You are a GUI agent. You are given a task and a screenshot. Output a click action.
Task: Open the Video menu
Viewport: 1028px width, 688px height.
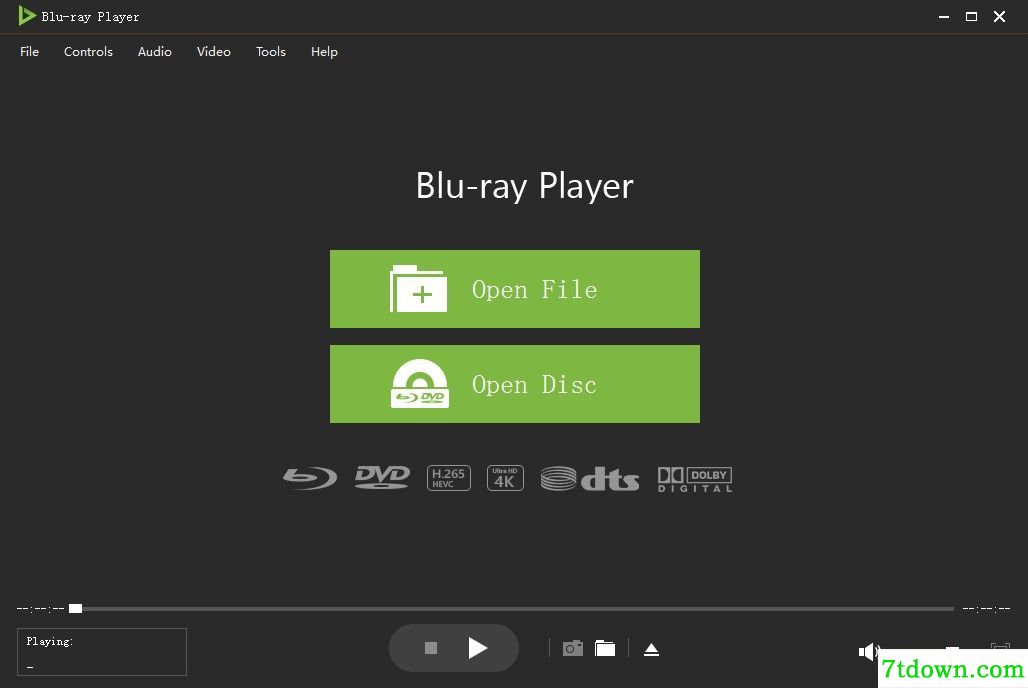pyautogui.click(x=214, y=52)
